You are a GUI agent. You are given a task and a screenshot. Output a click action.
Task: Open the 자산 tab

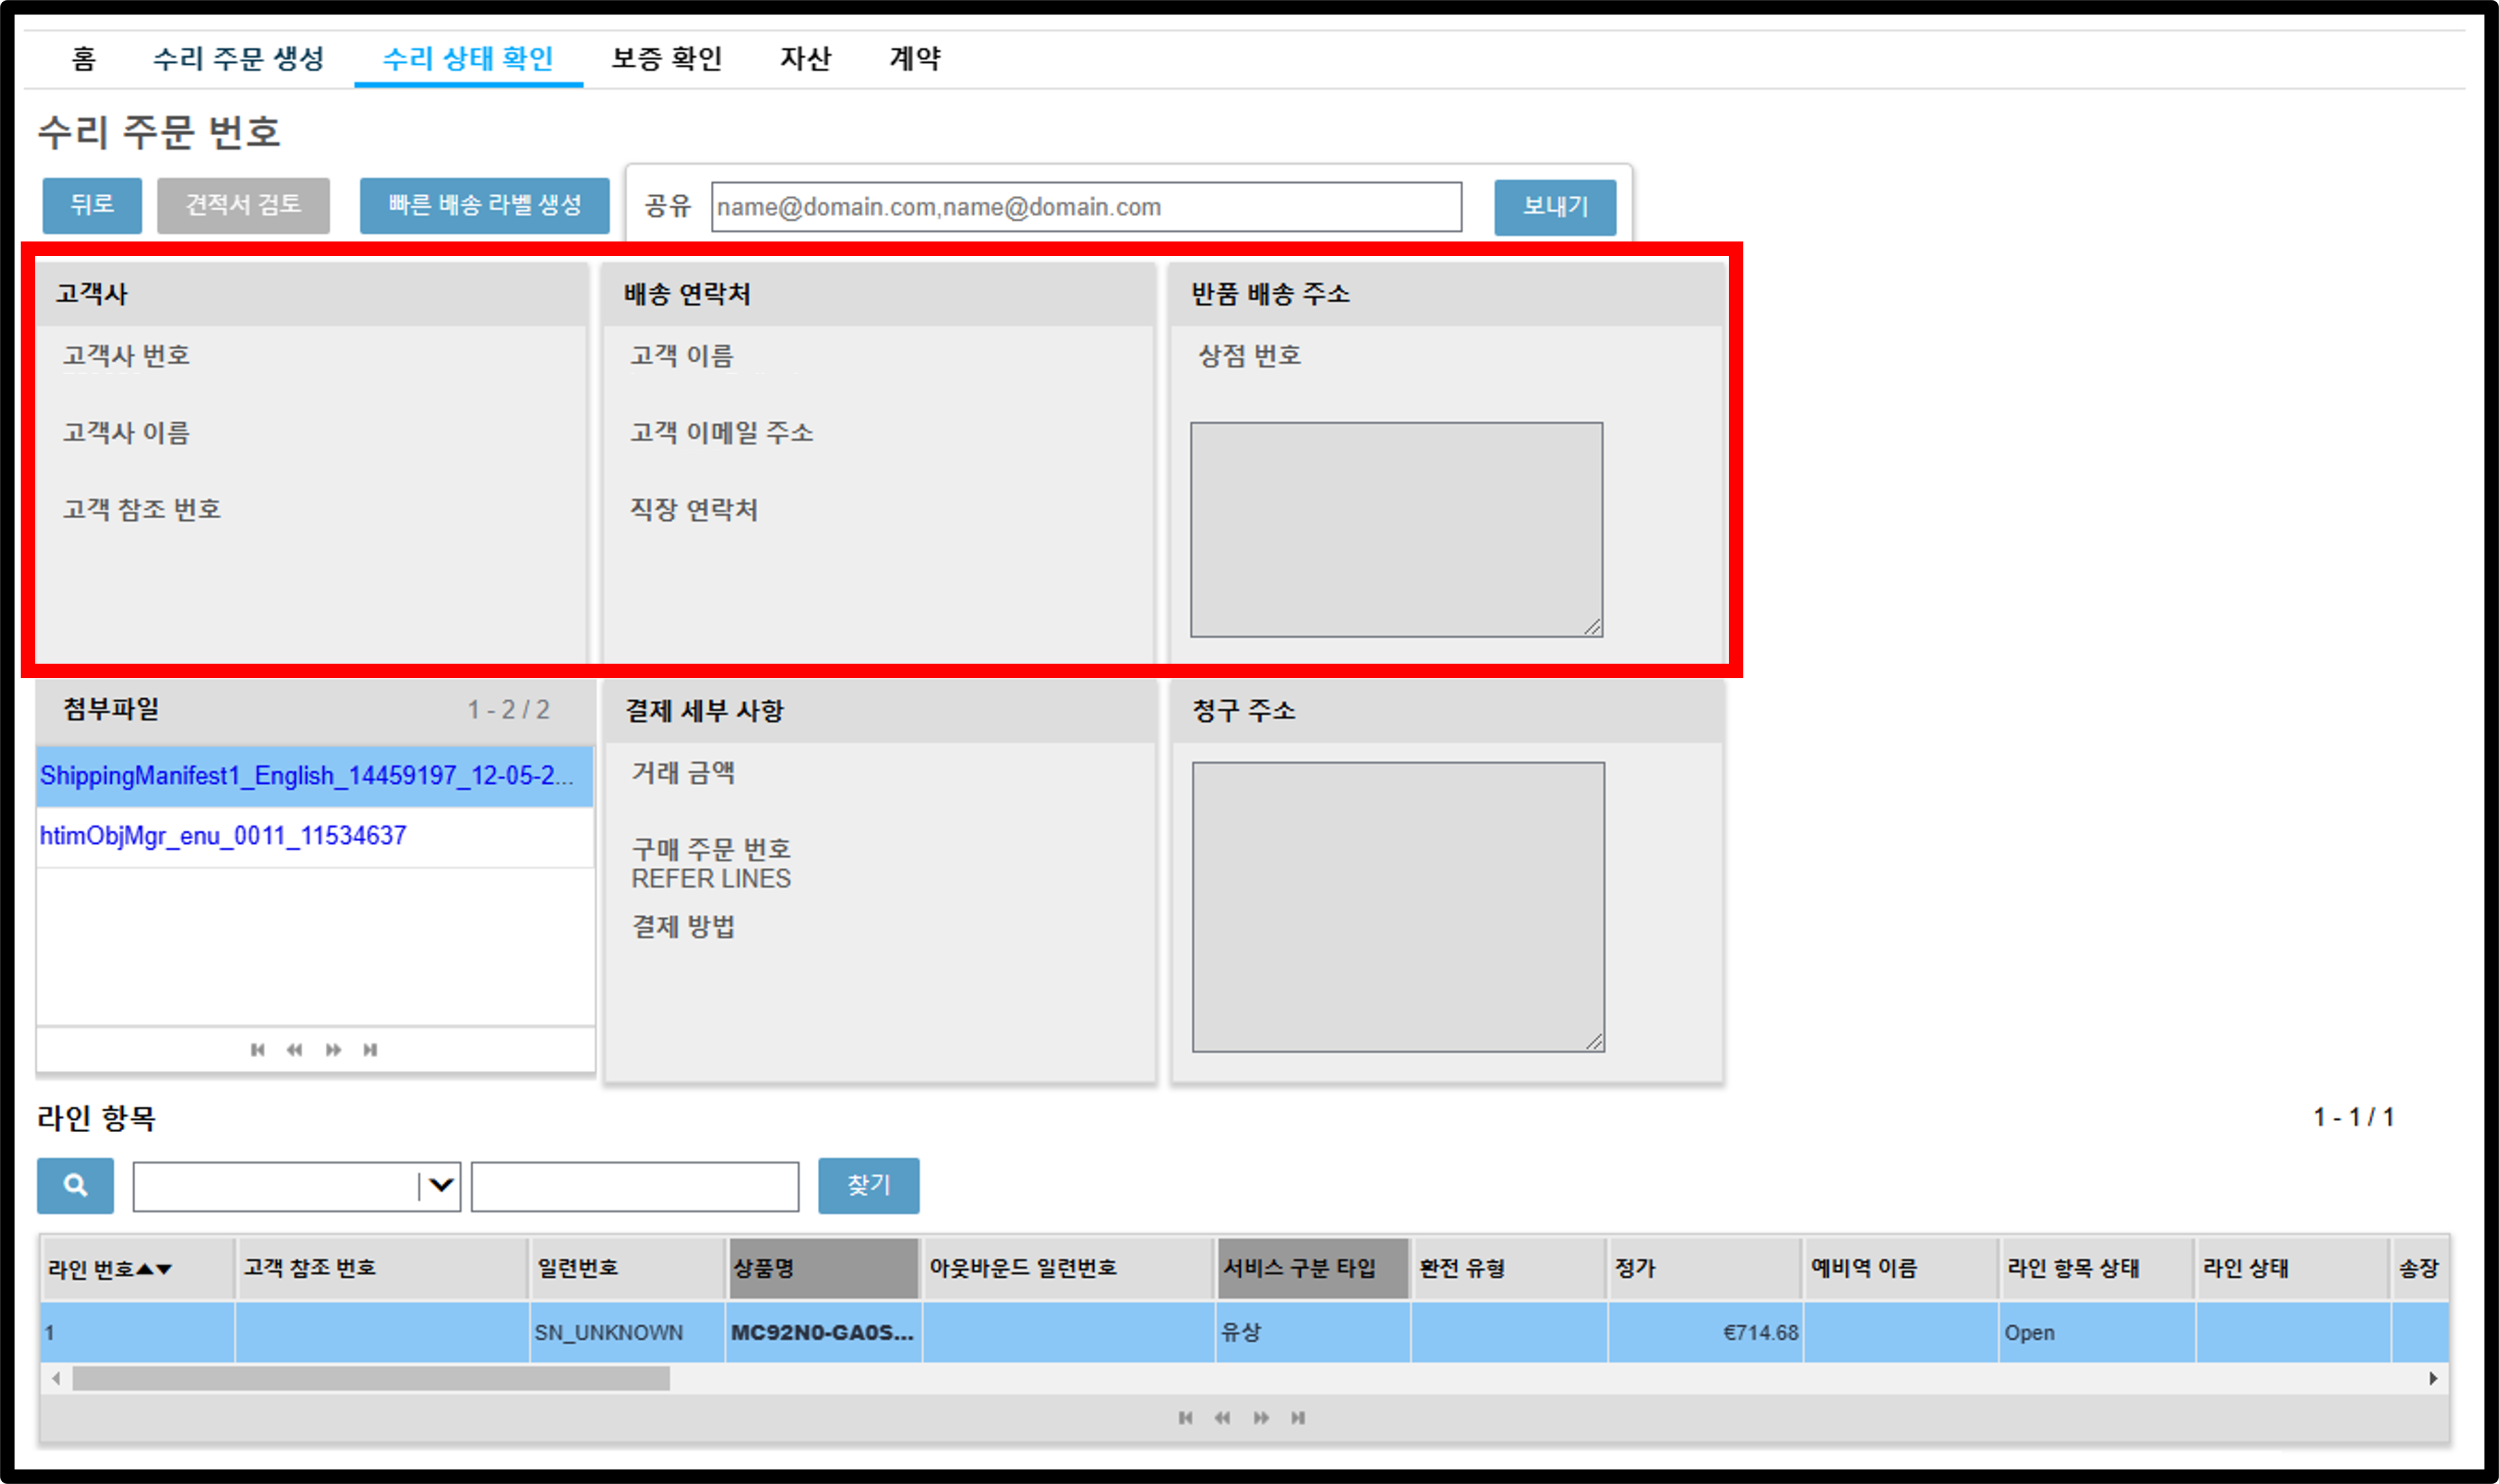pos(806,58)
